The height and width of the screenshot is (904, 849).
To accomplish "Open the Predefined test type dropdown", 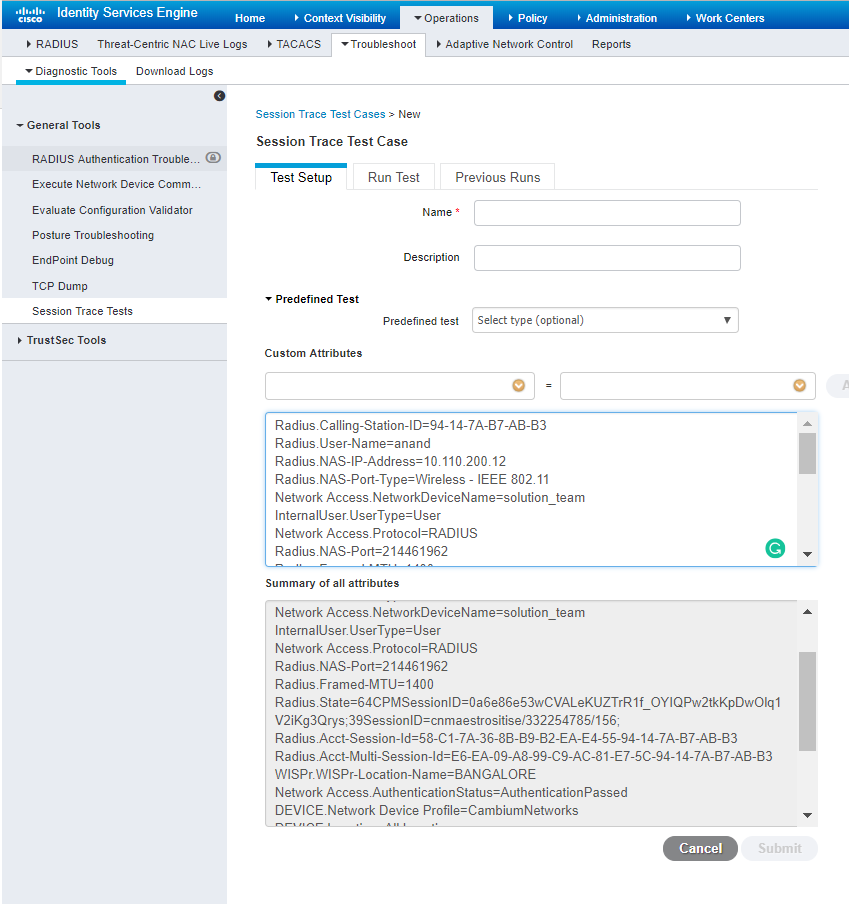I will [605, 320].
